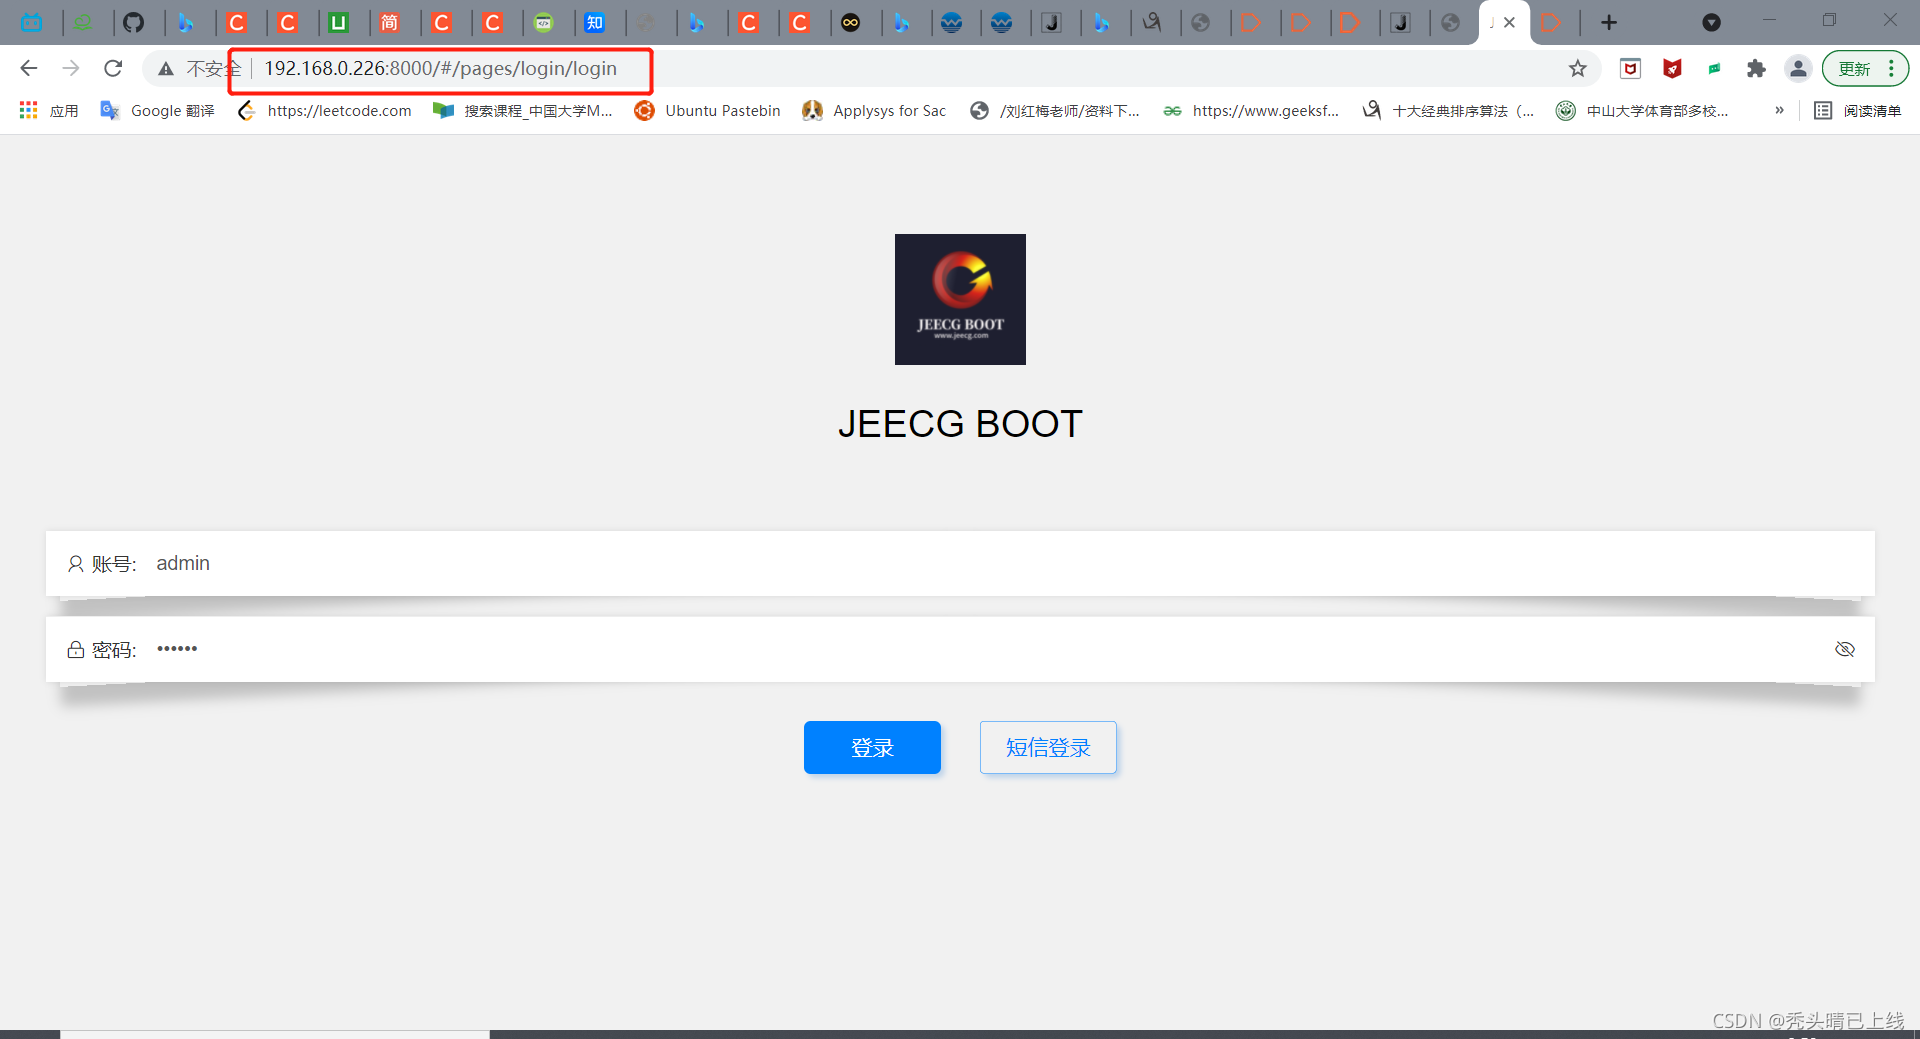Open the Extensions puzzle-piece menu

(1756, 68)
